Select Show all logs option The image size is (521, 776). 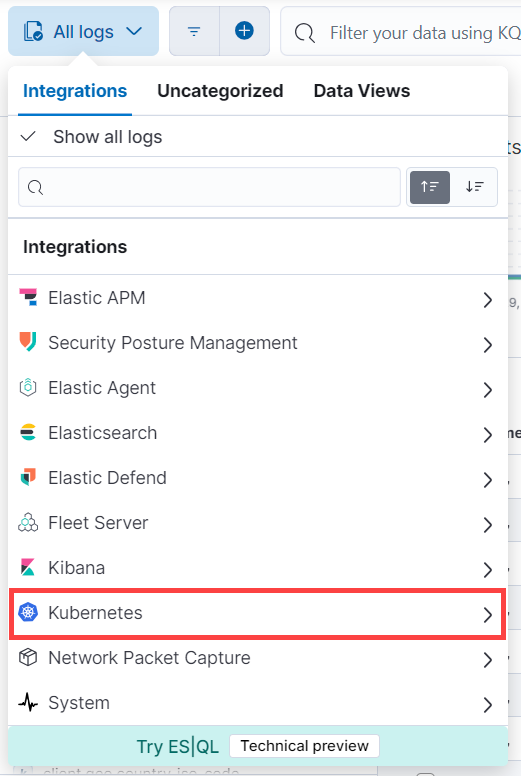pyautogui.click(x=258, y=137)
